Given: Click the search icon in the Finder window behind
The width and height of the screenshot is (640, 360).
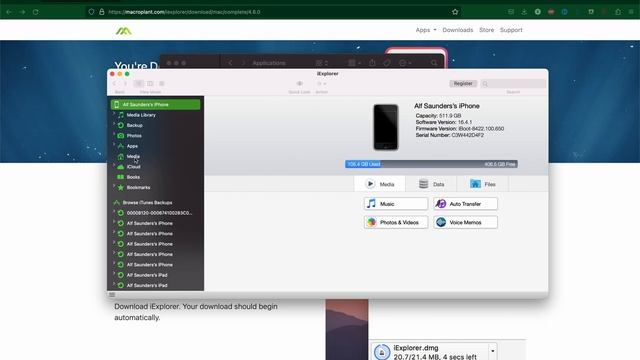Looking at the screenshot, I should point(434,63).
